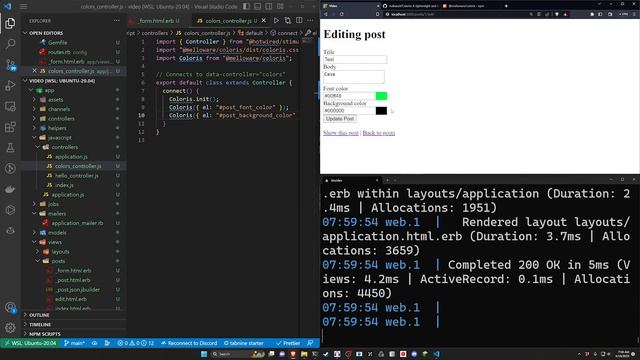The width and height of the screenshot is (640, 360).
Task: Click the browser Reload icon
Action: click(x=342, y=14)
